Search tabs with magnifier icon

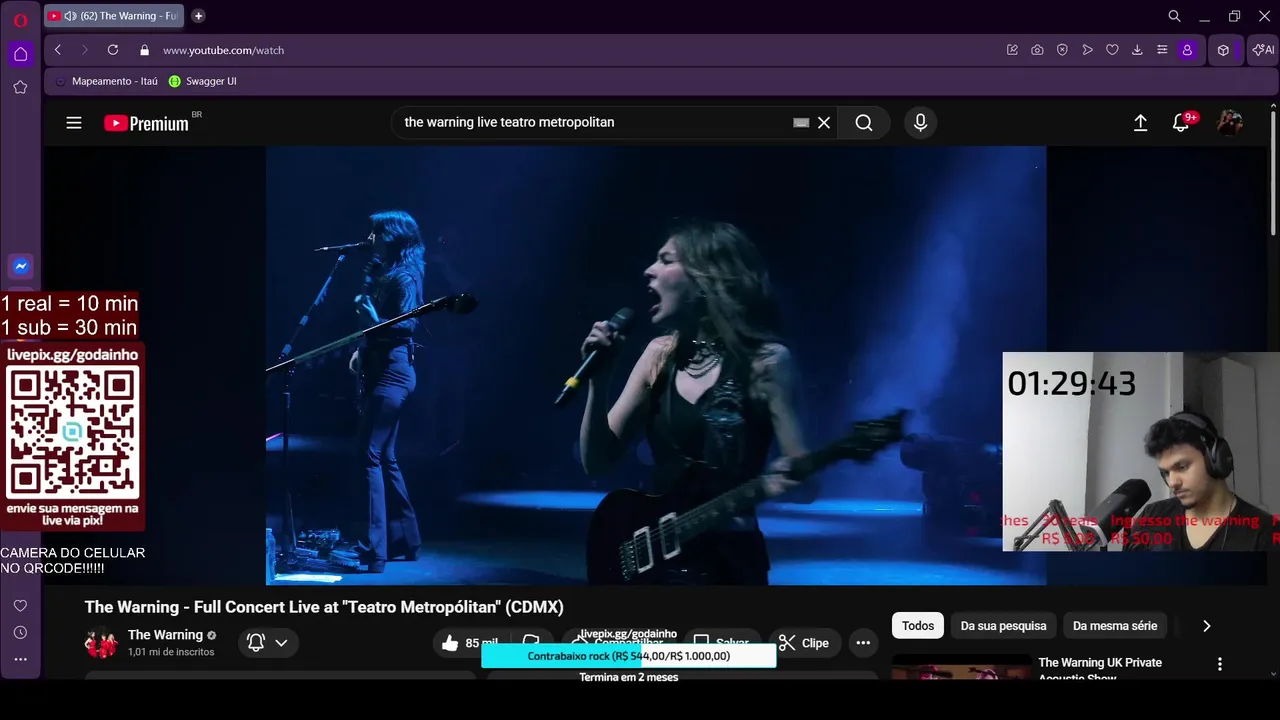[x=1175, y=16]
